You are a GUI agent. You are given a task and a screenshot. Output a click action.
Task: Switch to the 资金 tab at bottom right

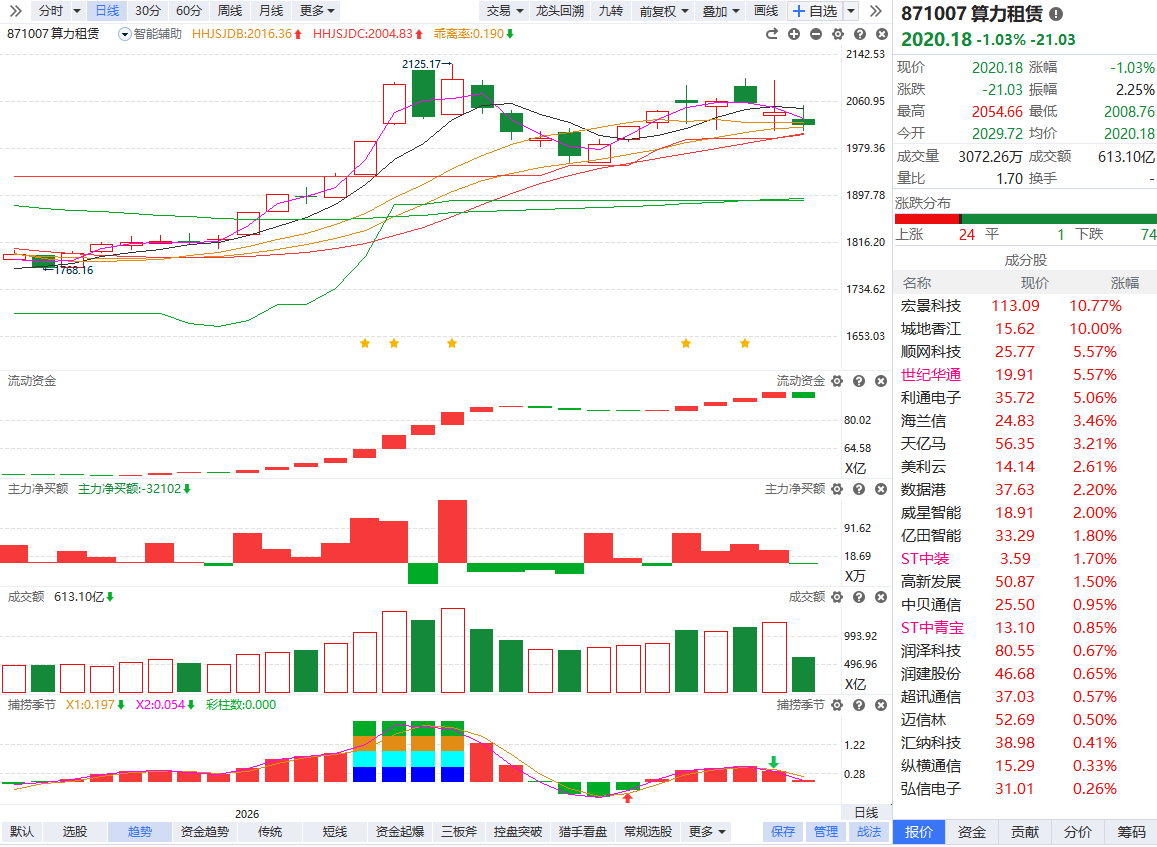pos(971,832)
